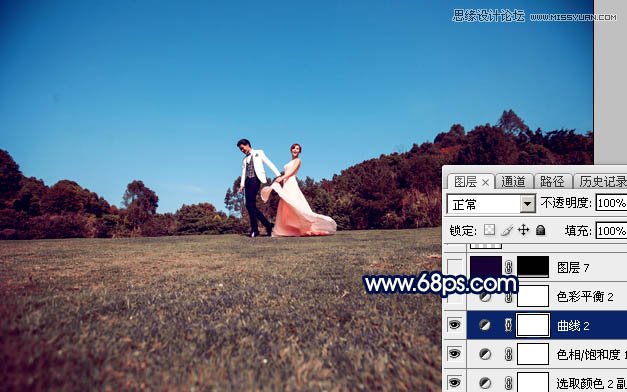
Task: Select the 曲线 2 layer name
Action: [573, 326]
